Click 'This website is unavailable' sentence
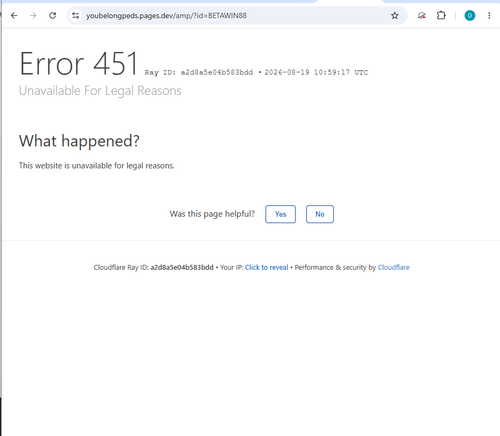This screenshot has width=500, height=436. (x=97, y=166)
